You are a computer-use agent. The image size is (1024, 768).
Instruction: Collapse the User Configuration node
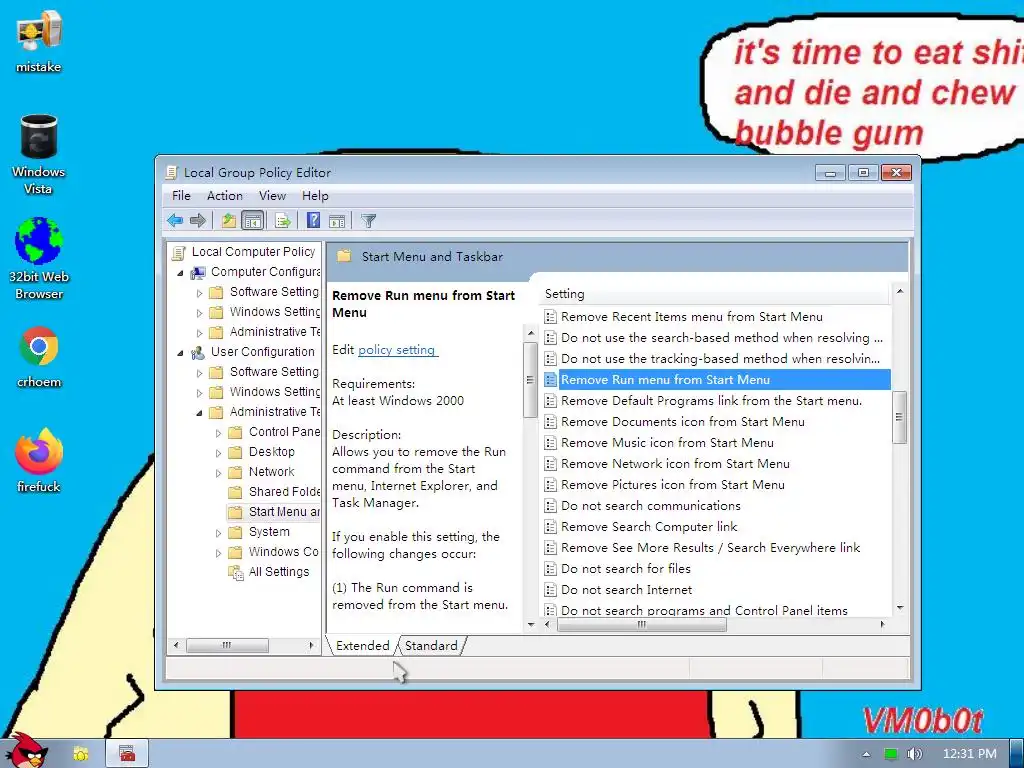pyautogui.click(x=181, y=353)
